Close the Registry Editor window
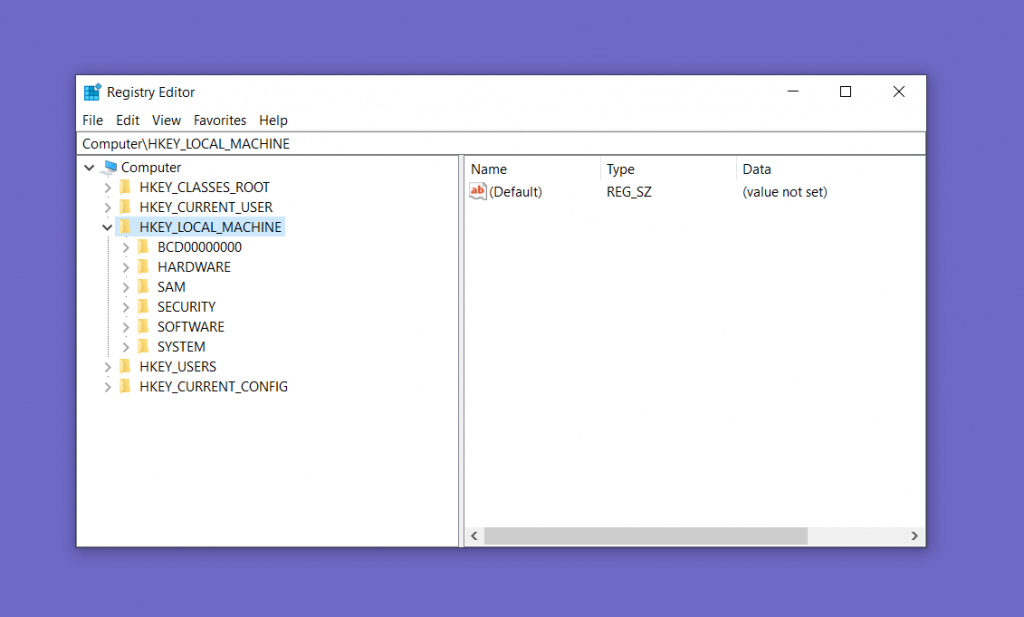This screenshot has height=617, width=1024. tap(899, 91)
